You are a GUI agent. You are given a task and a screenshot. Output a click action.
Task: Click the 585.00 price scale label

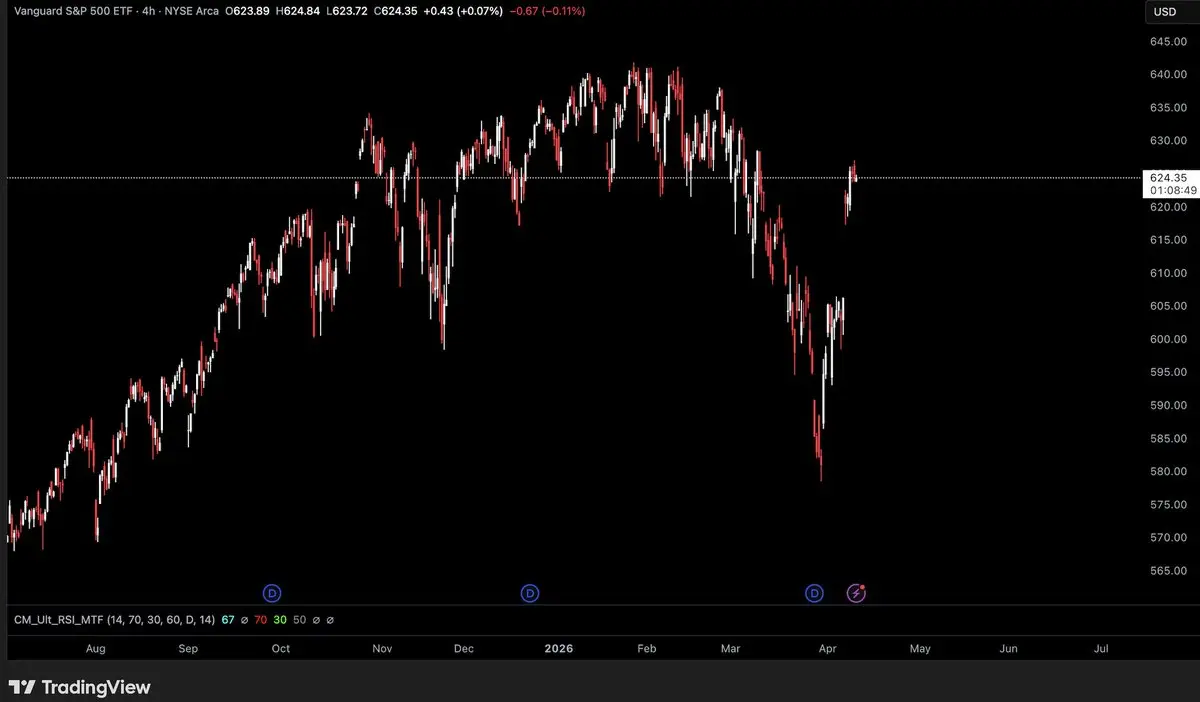(1168, 438)
